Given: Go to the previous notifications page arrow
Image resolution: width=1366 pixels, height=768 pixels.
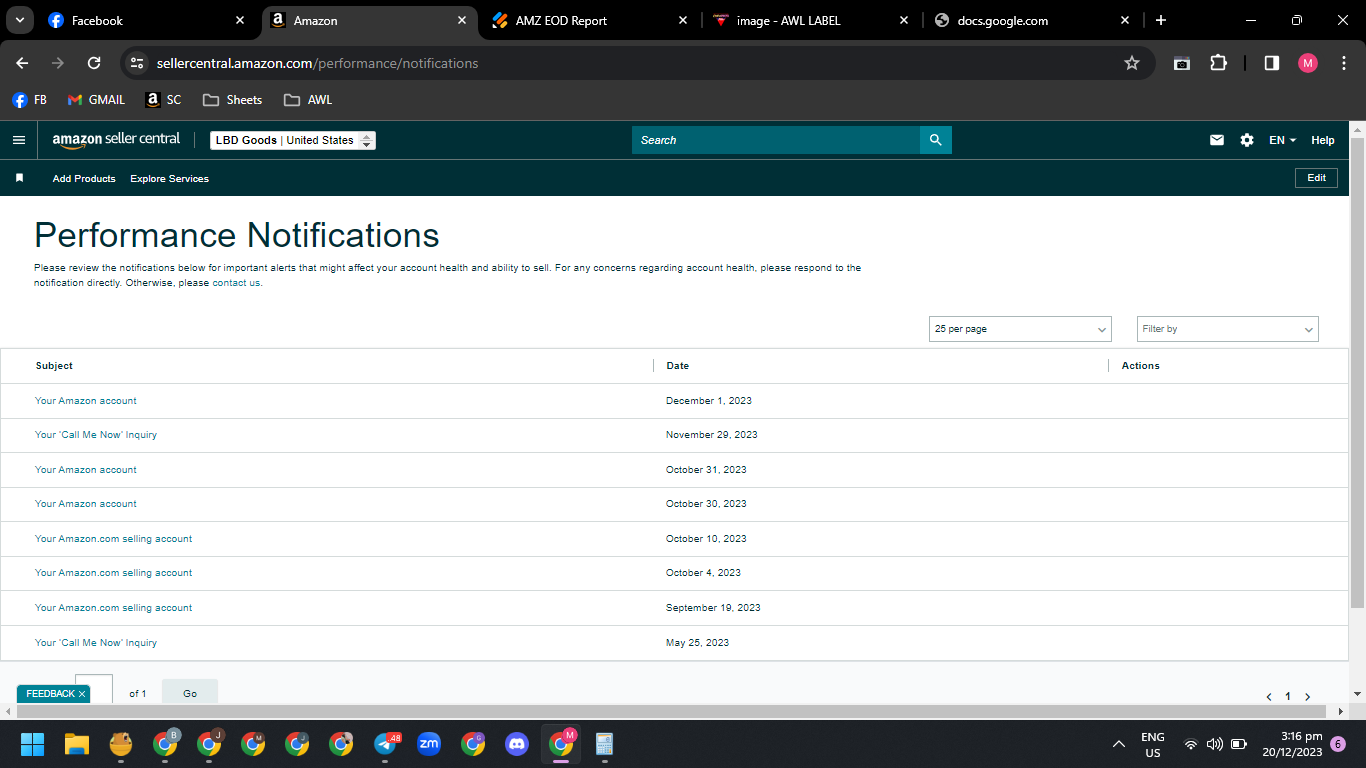Looking at the screenshot, I should click(x=1269, y=696).
